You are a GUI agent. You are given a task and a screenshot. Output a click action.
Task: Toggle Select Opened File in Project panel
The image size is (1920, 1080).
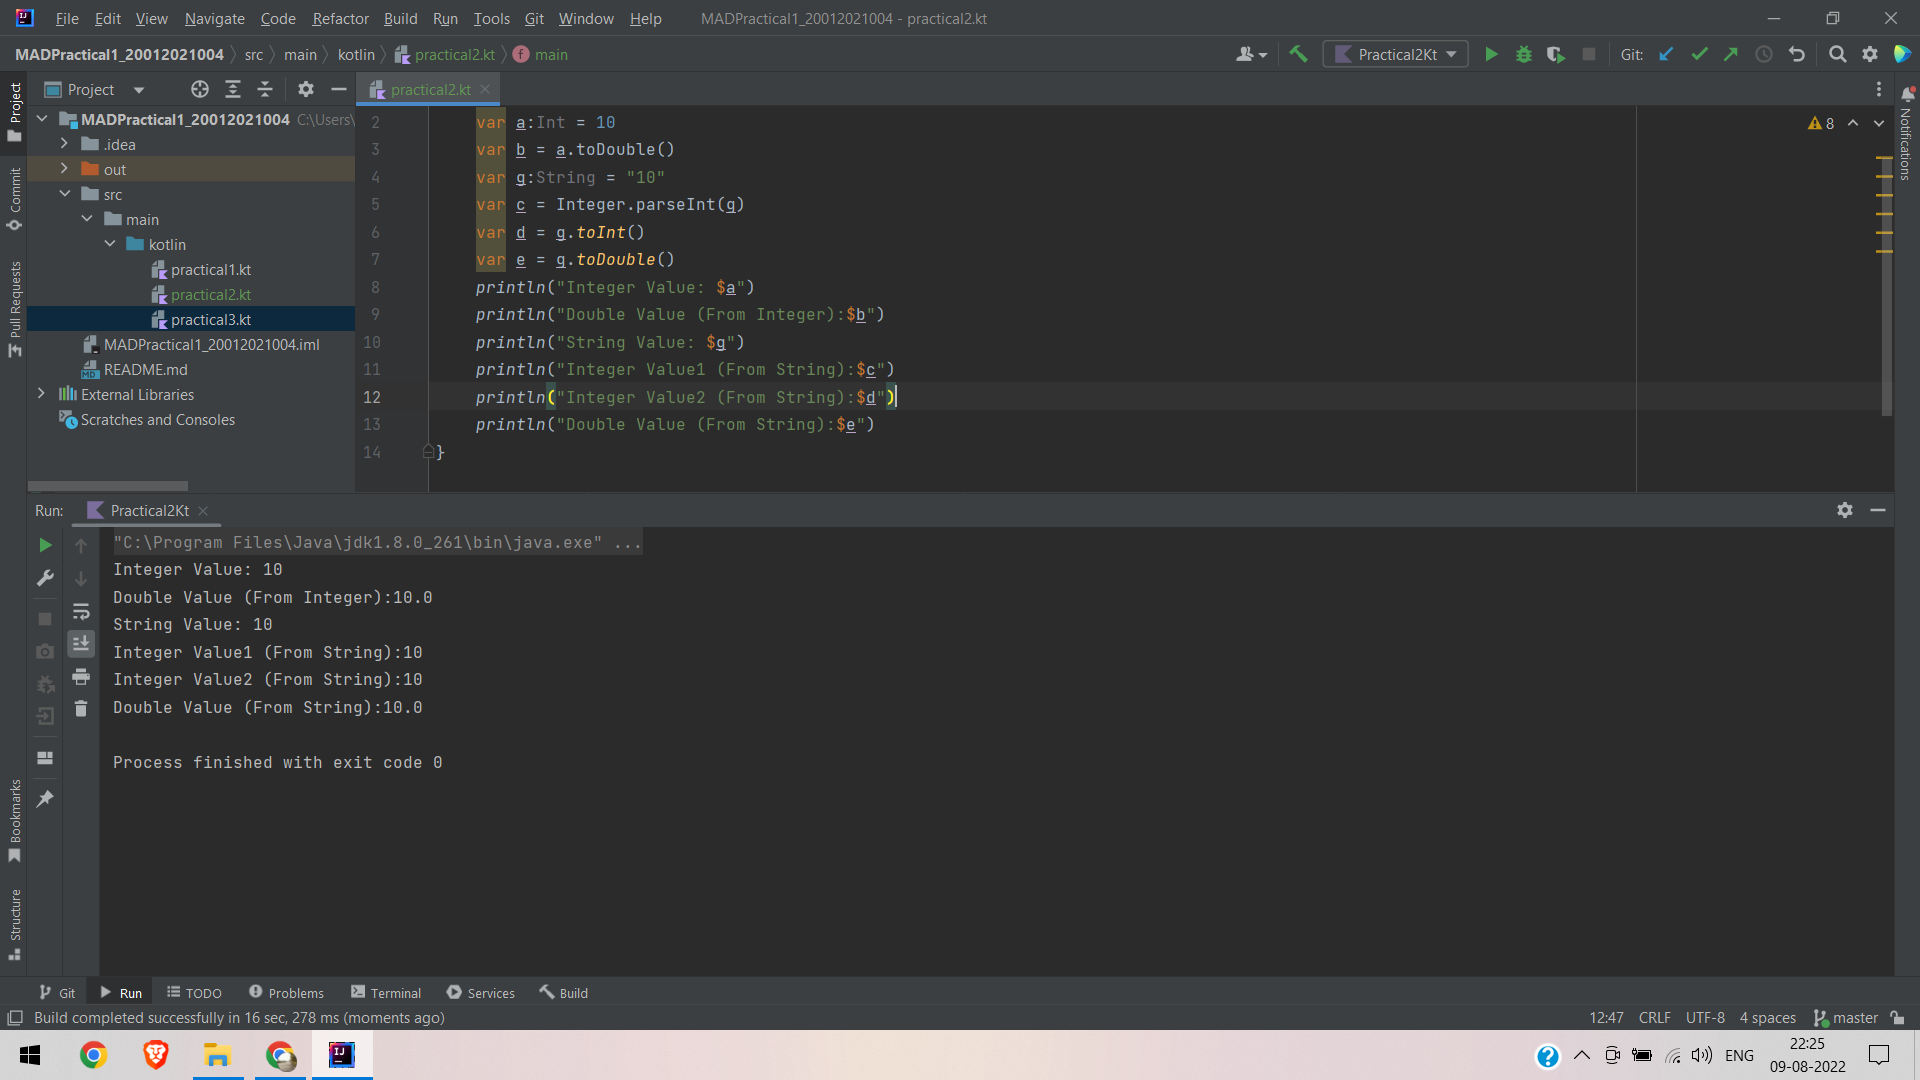pyautogui.click(x=199, y=89)
